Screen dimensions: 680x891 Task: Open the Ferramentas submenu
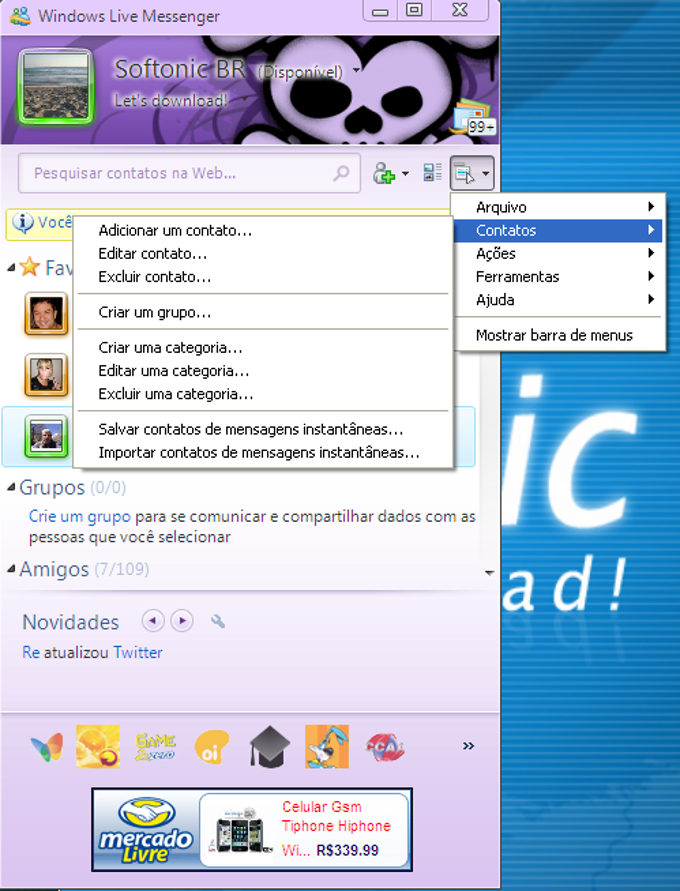point(558,277)
